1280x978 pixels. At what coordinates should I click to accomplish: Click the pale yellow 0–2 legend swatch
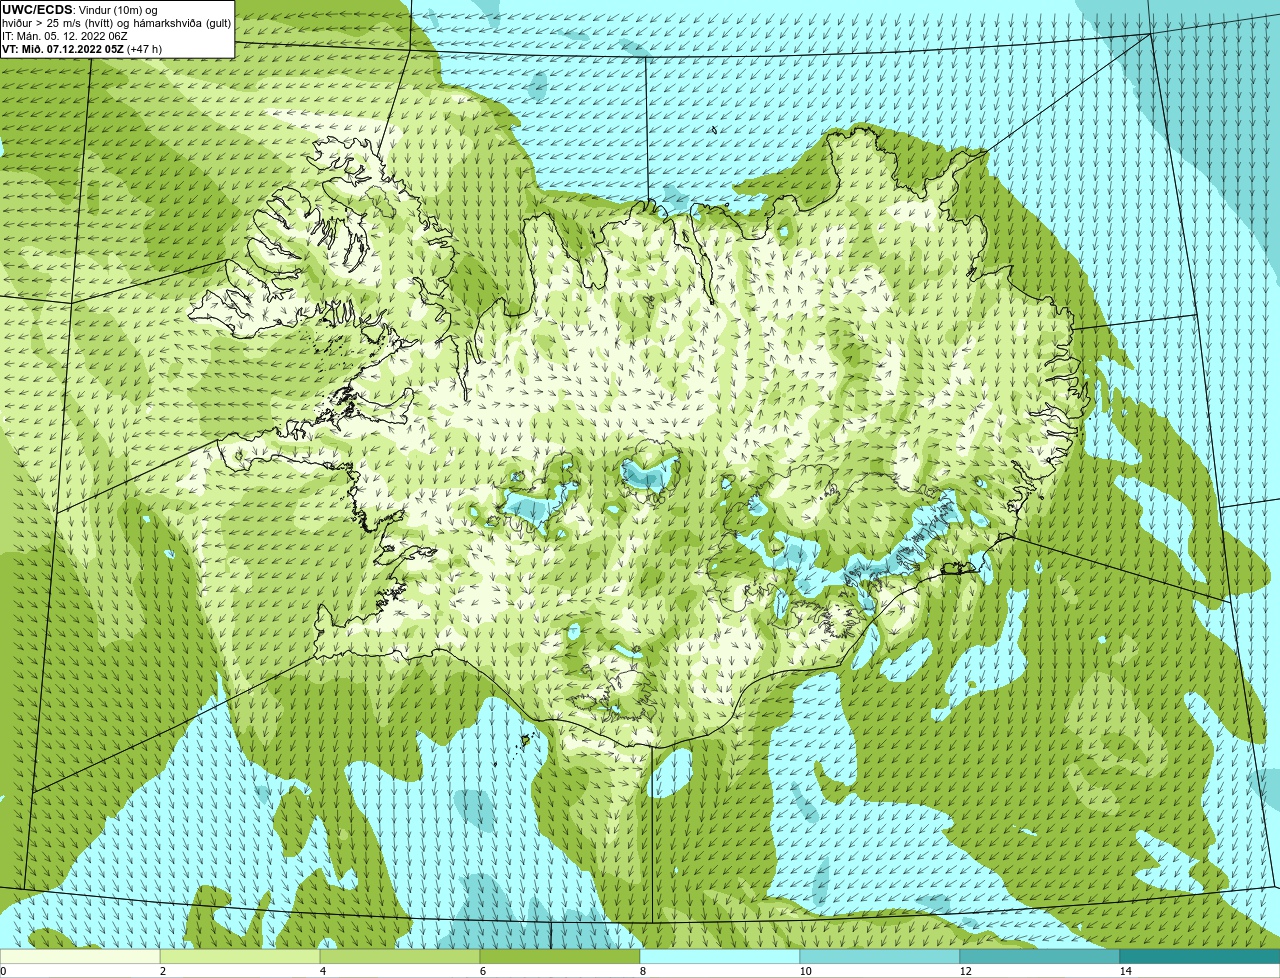click(80, 956)
